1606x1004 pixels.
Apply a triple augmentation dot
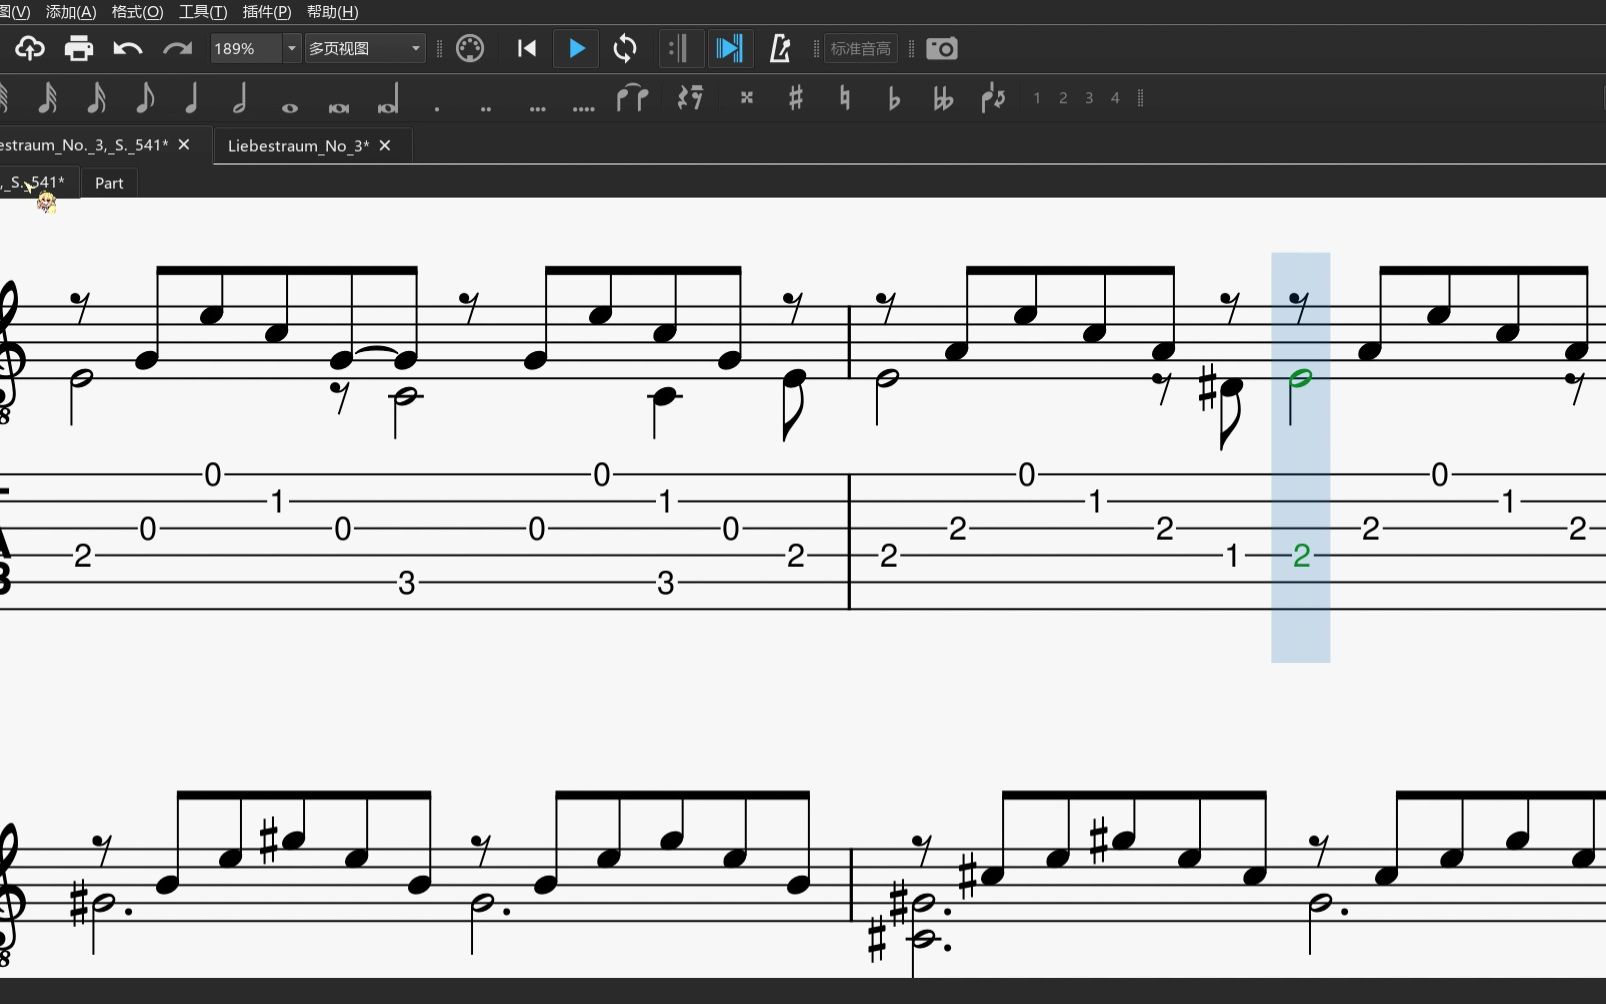point(537,107)
